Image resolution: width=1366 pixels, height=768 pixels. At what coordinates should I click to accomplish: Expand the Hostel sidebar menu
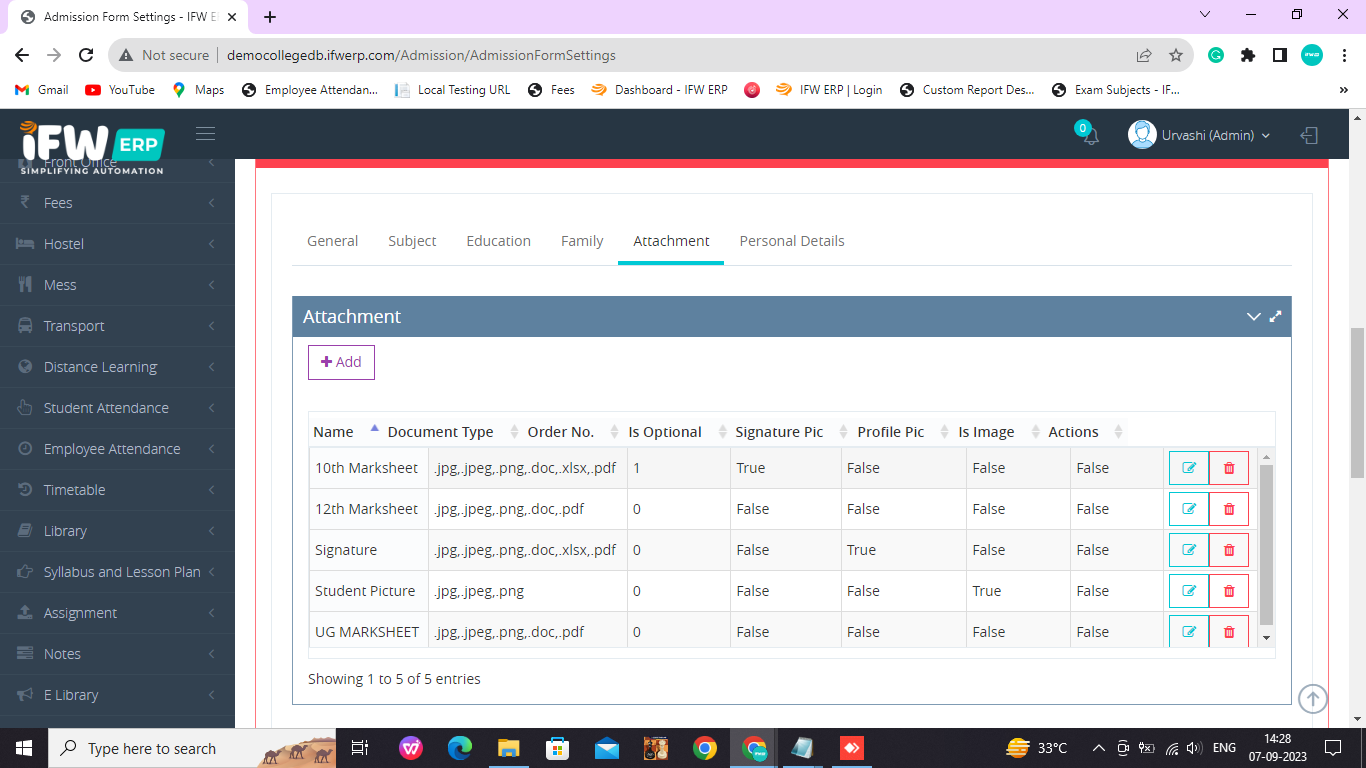pyautogui.click(x=117, y=243)
